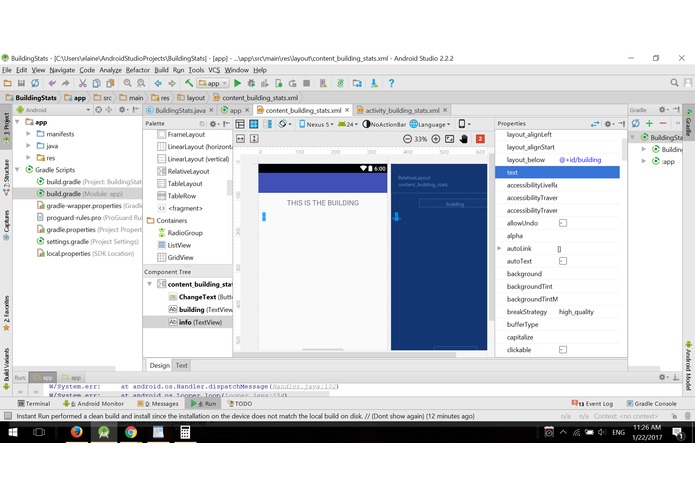This screenshot has height=494, width=695.
Task: Show Blueprint surface only icon
Action: pyautogui.click(x=254, y=124)
